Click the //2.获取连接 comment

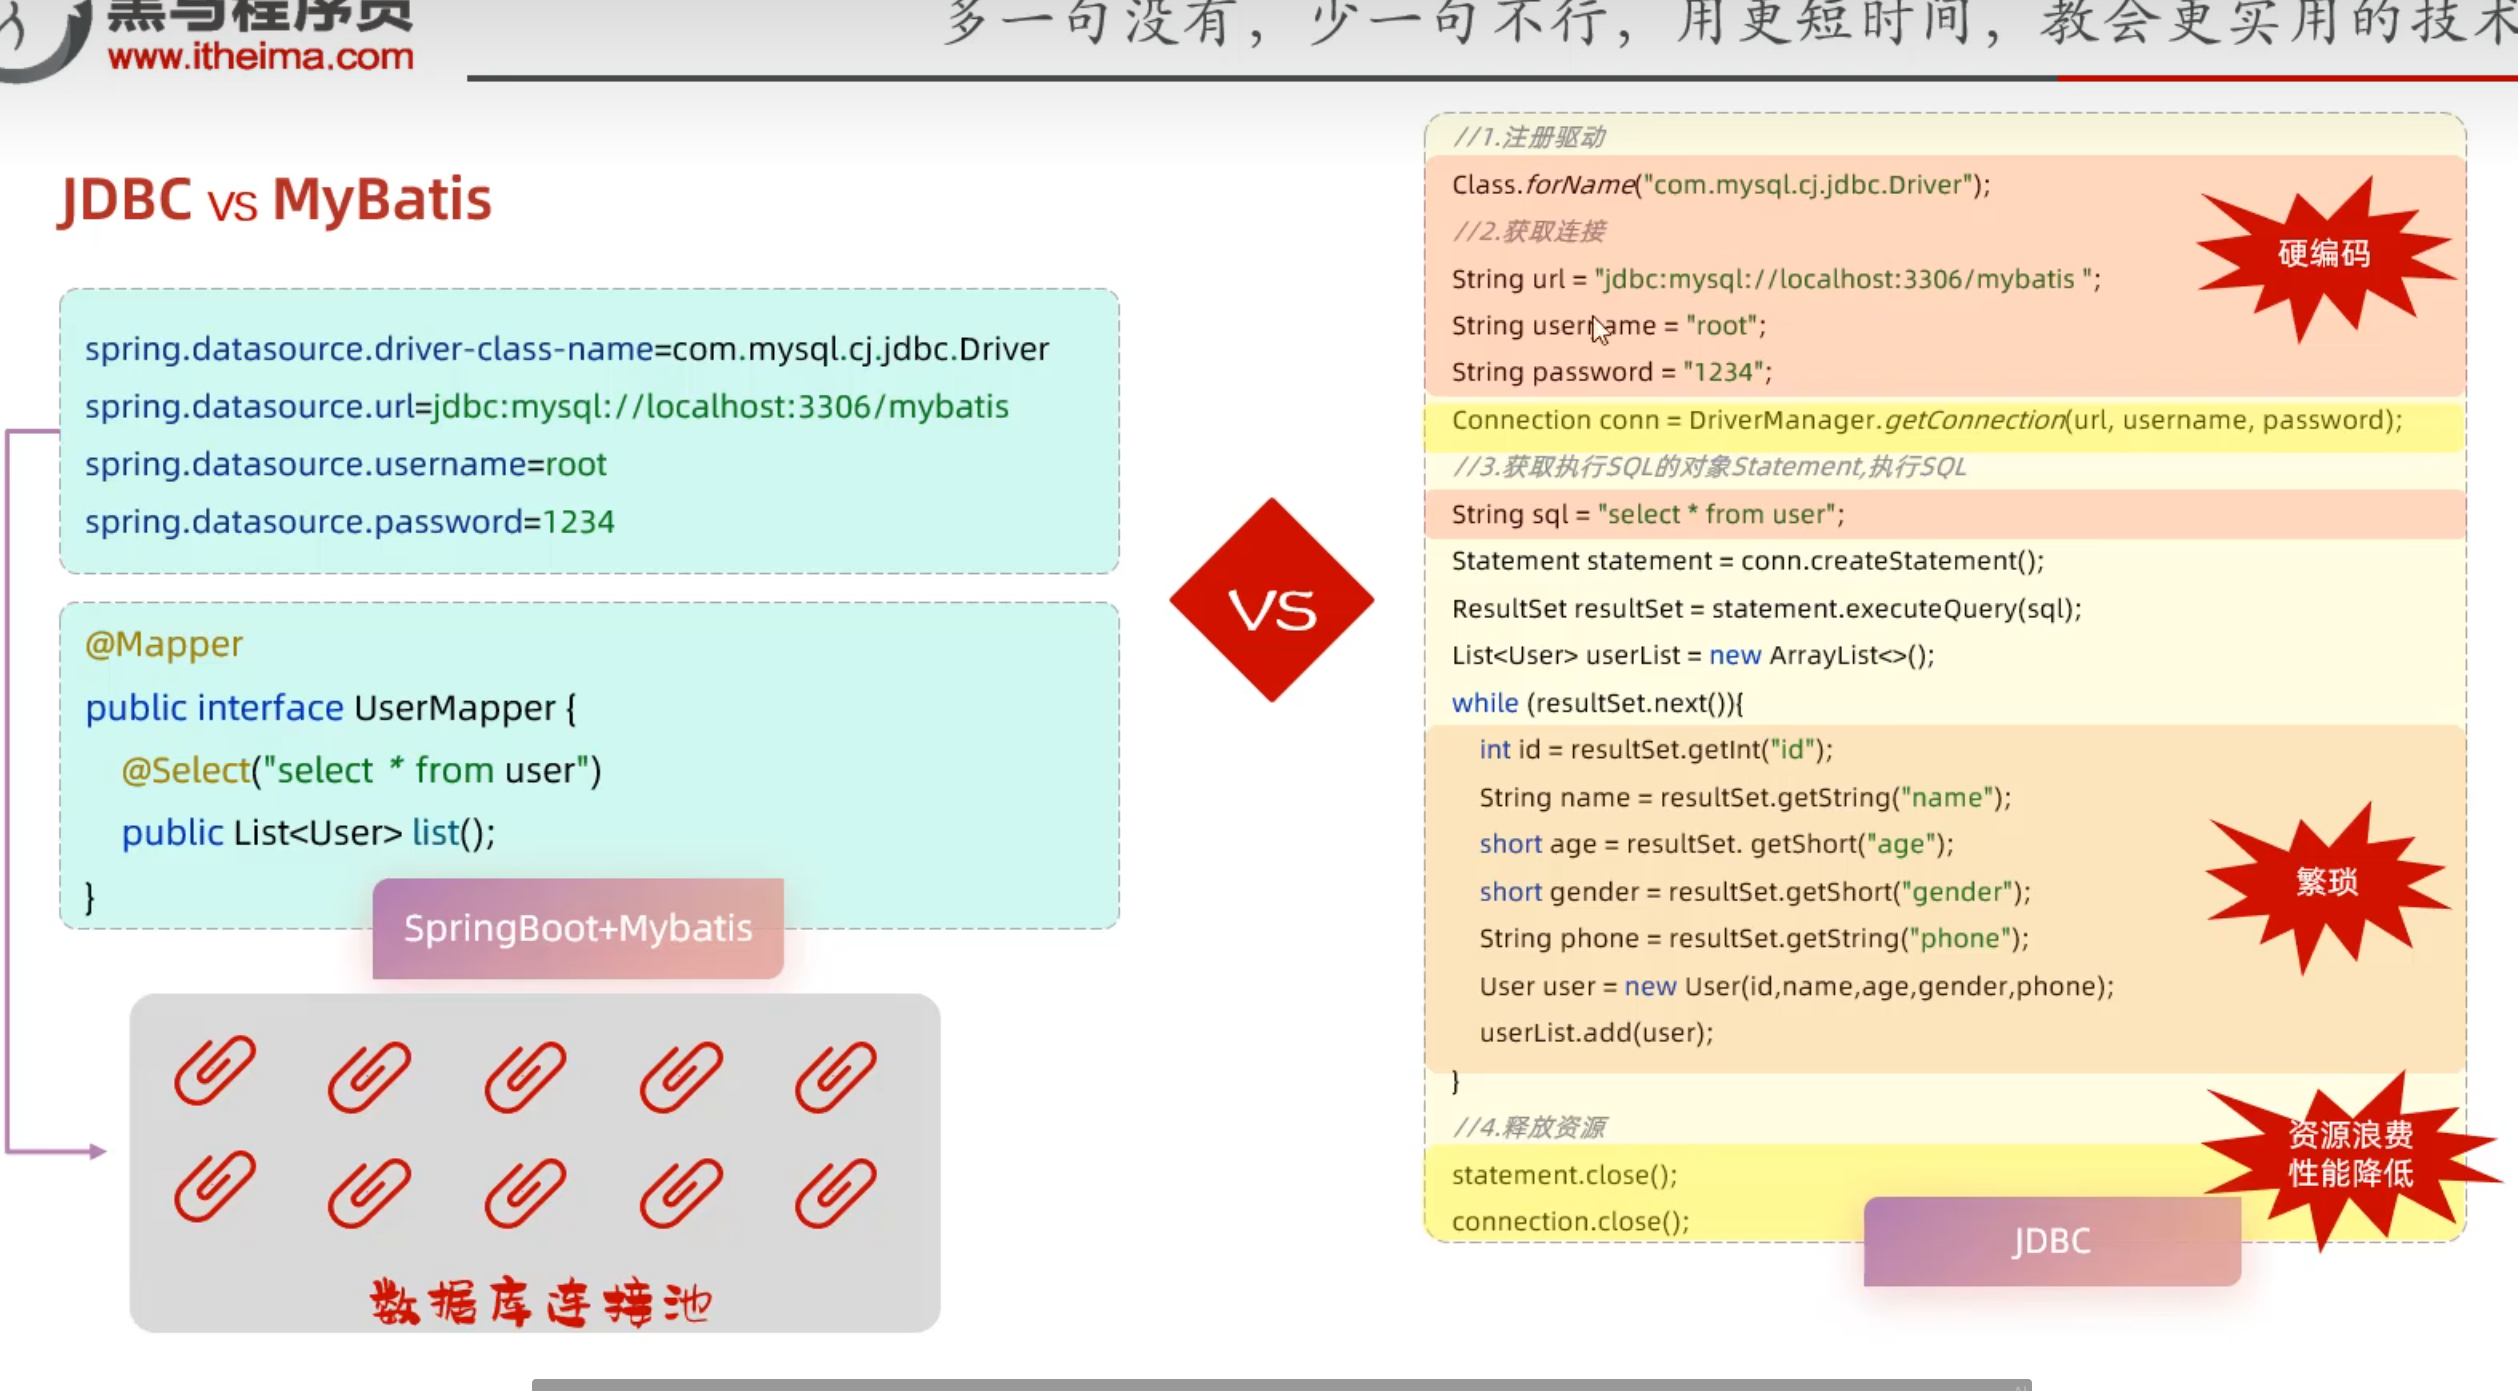(x=1529, y=232)
